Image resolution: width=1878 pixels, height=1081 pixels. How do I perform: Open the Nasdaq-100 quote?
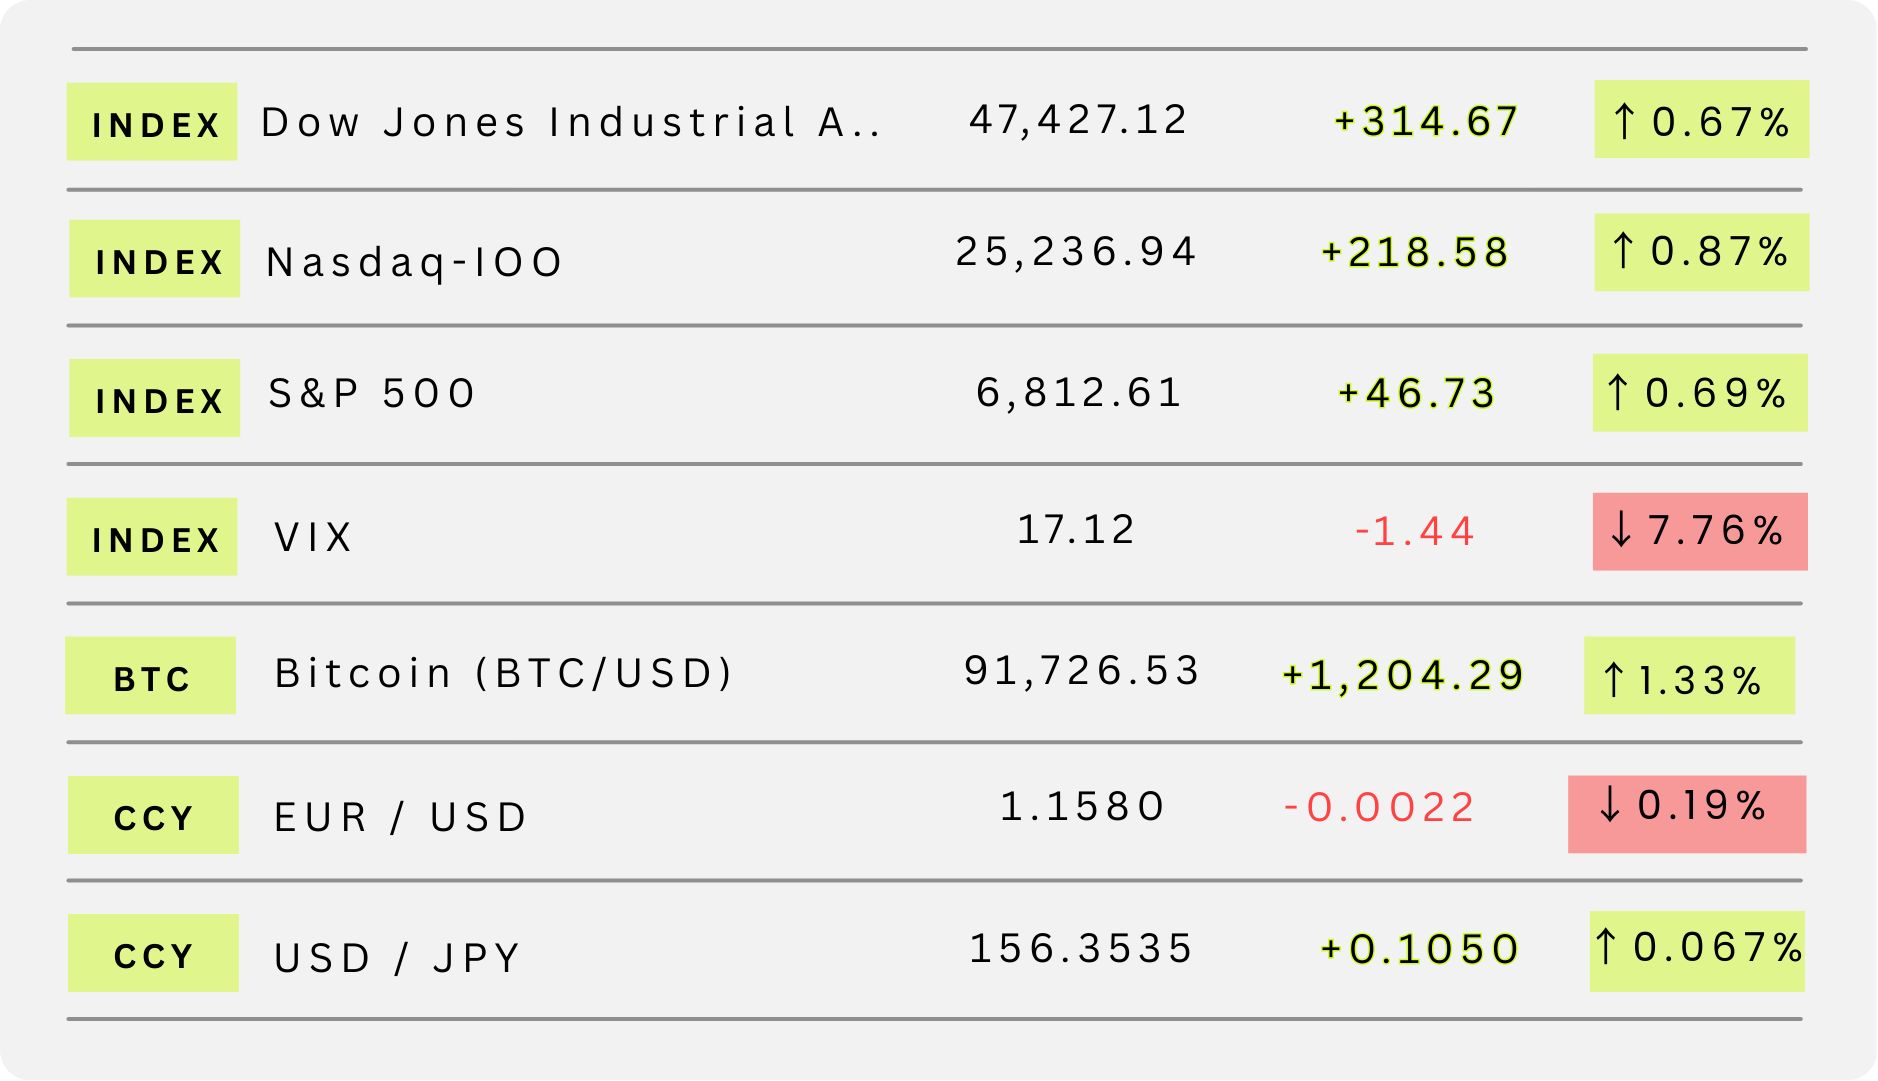(x=414, y=262)
